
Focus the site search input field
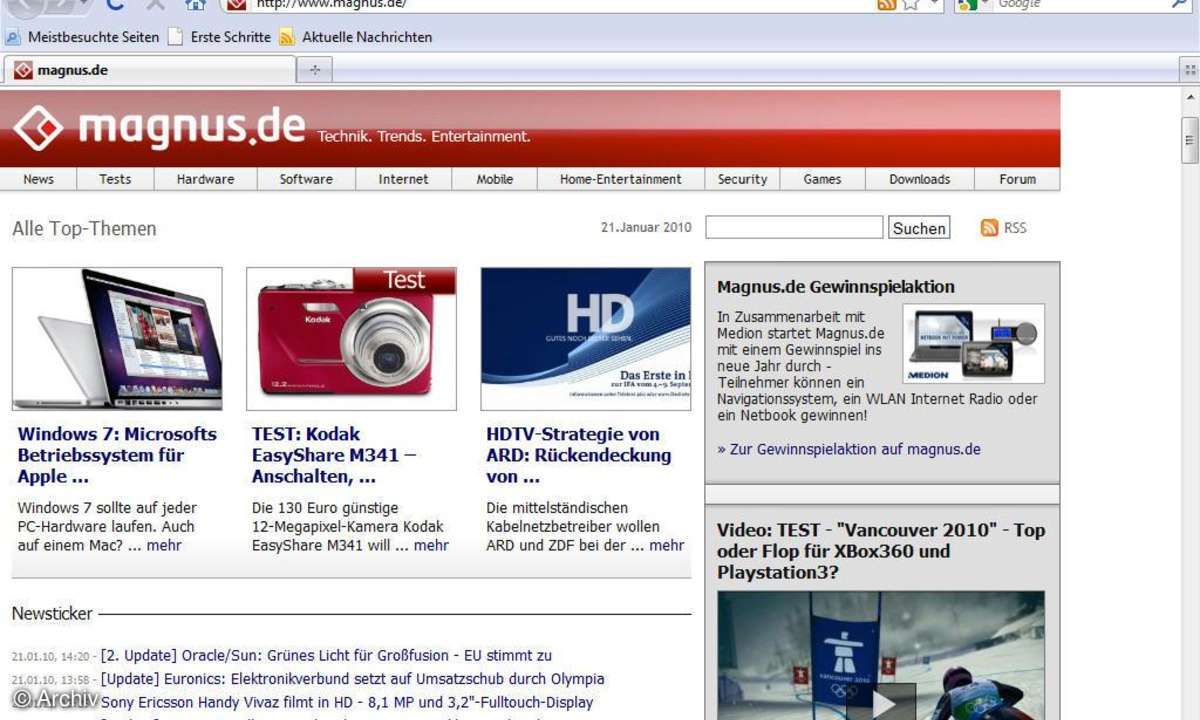coord(794,227)
